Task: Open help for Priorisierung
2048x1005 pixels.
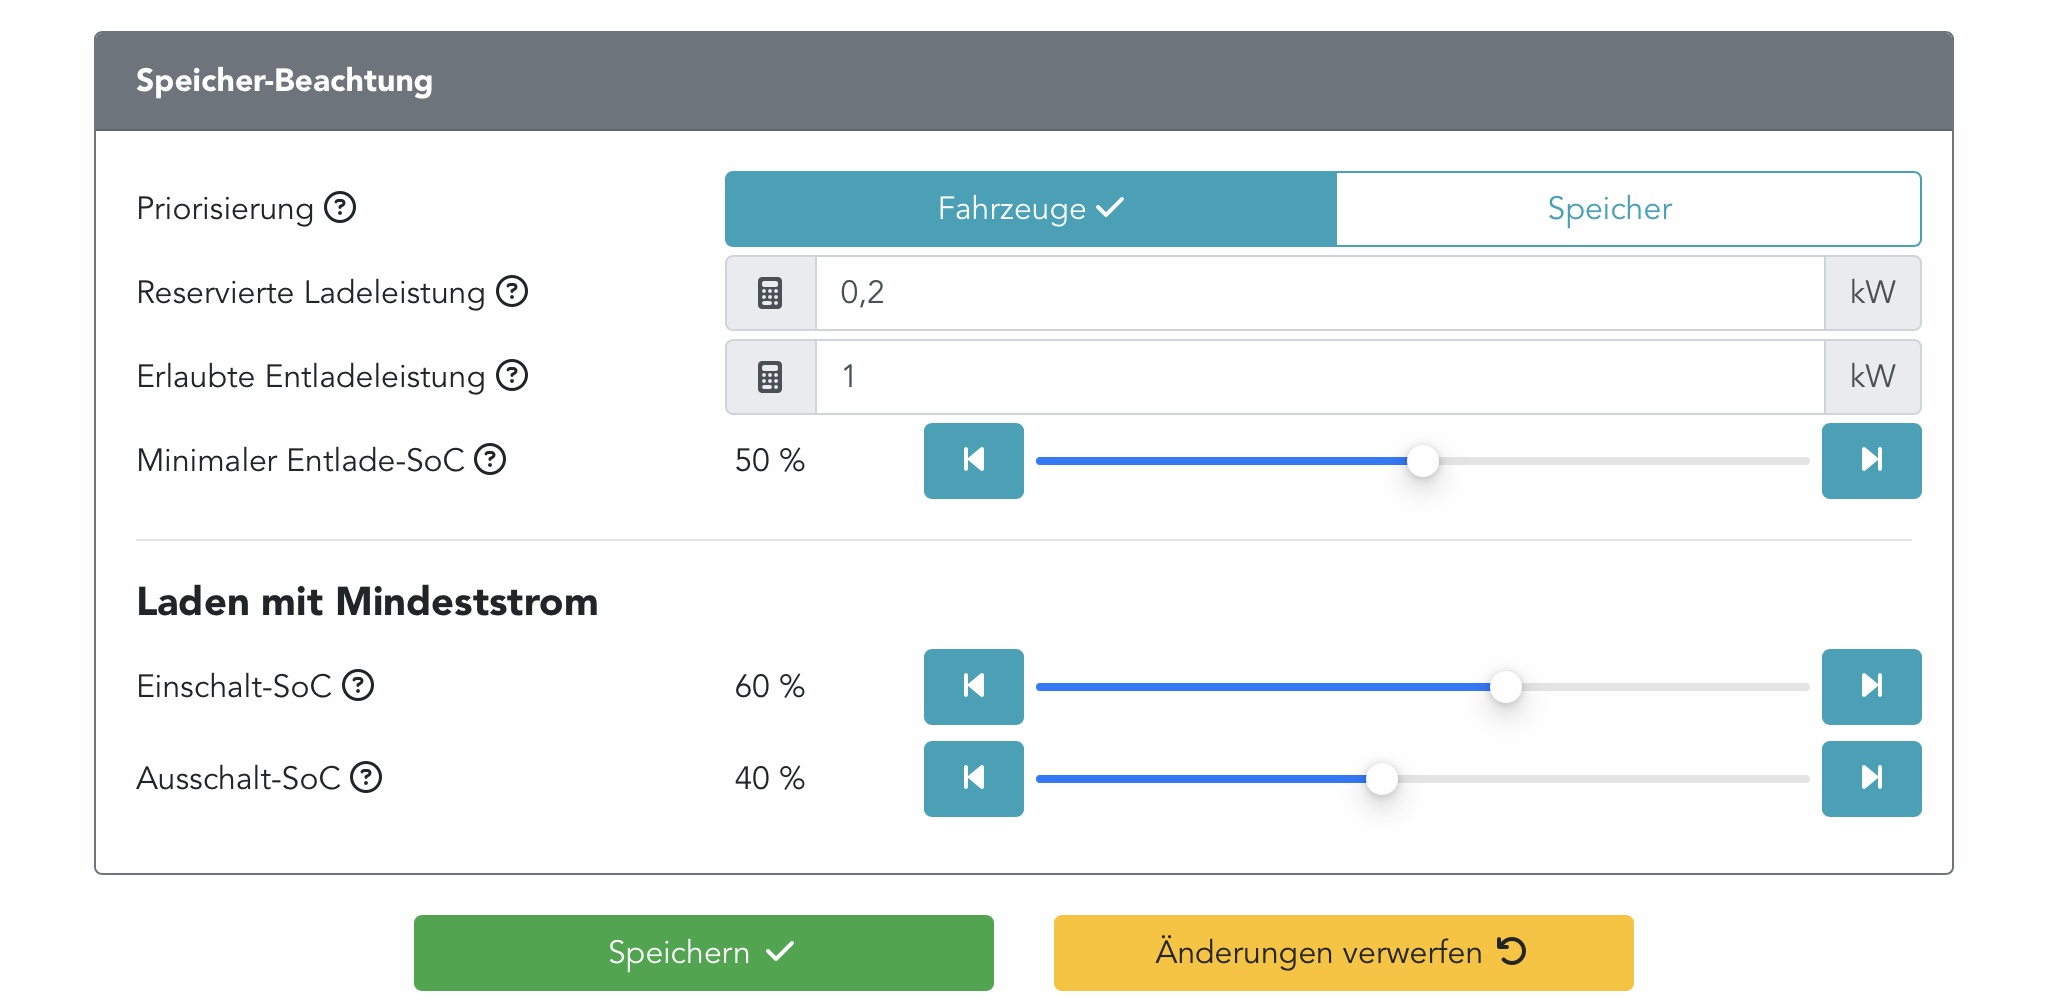Action: (341, 208)
